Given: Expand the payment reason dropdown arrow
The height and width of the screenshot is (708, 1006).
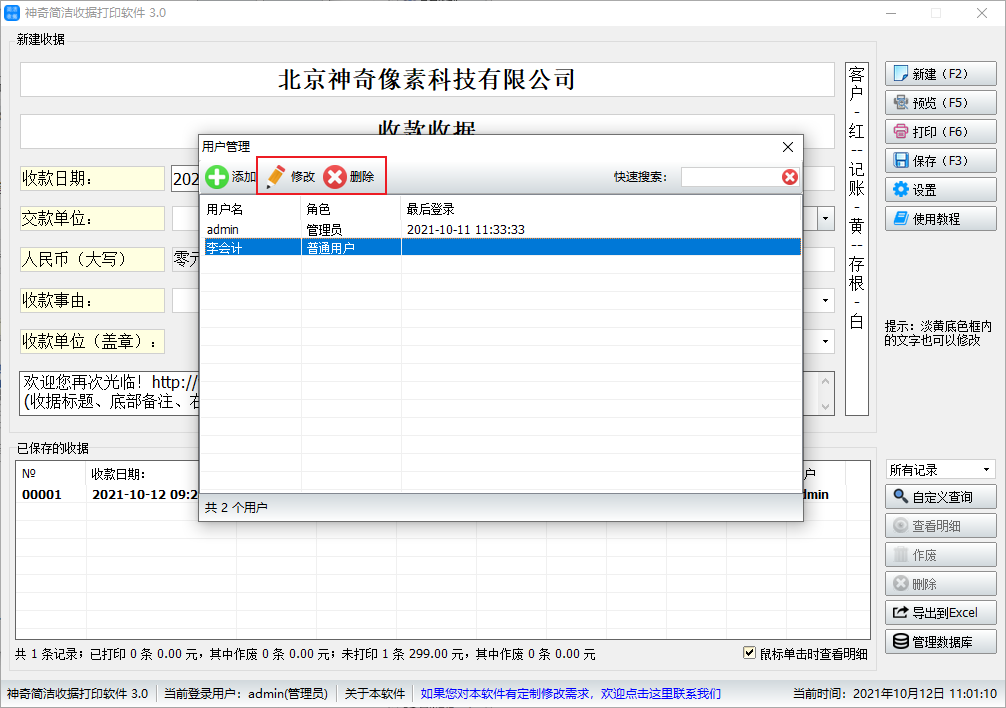Looking at the screenshot, I should point(826,300).
